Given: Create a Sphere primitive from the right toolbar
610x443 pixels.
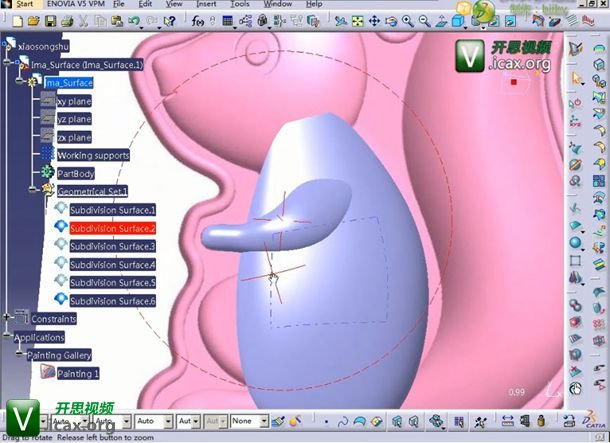Looking at the screenshot, I should (x=575, y=242).
